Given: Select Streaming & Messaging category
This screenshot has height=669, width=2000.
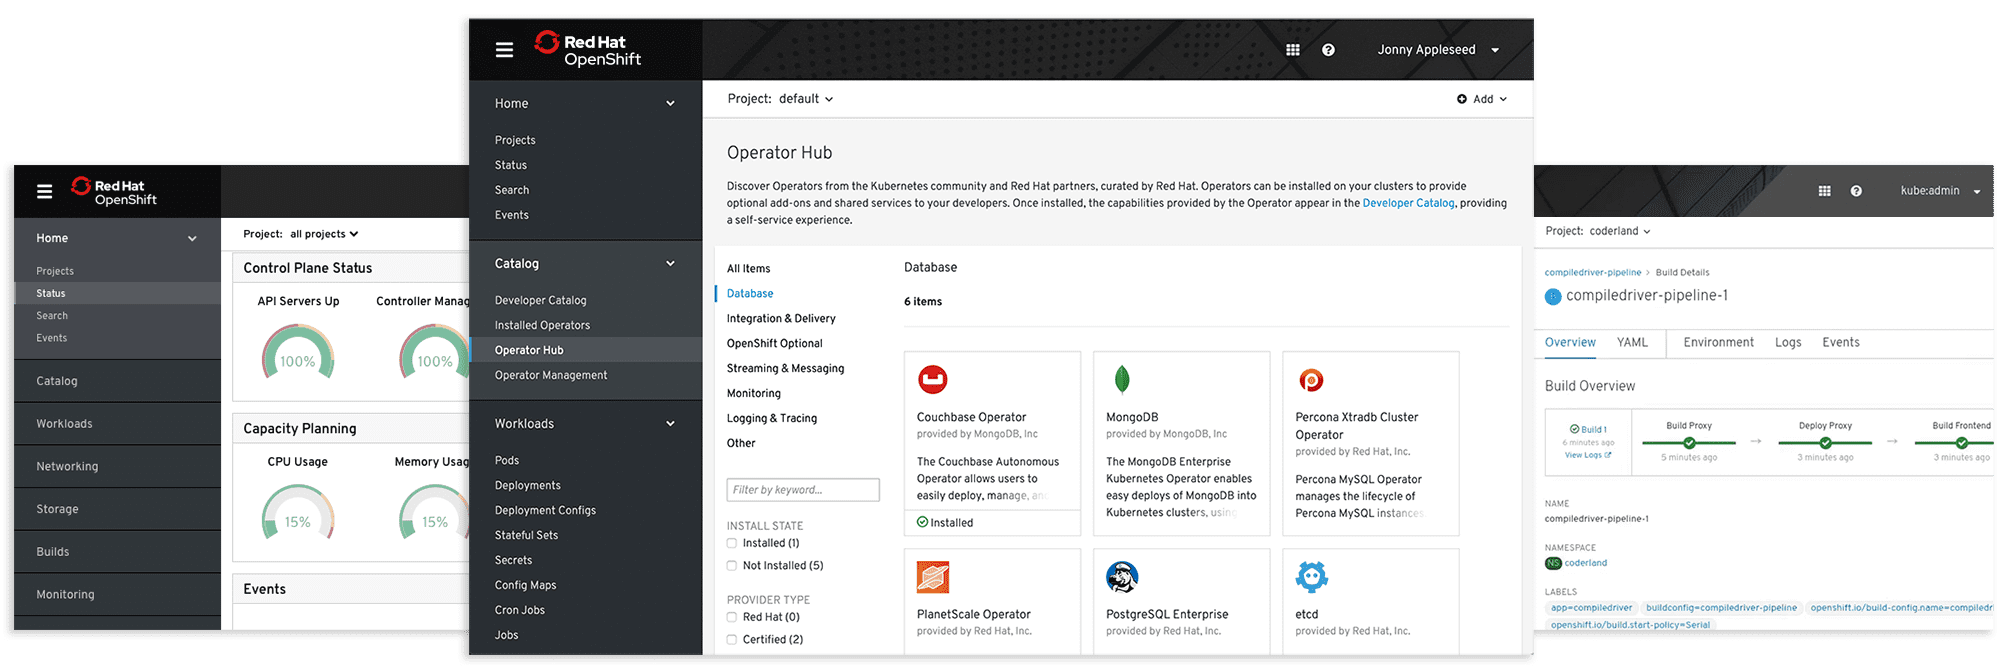Looking at the screenshot, I should pos(785,368).
